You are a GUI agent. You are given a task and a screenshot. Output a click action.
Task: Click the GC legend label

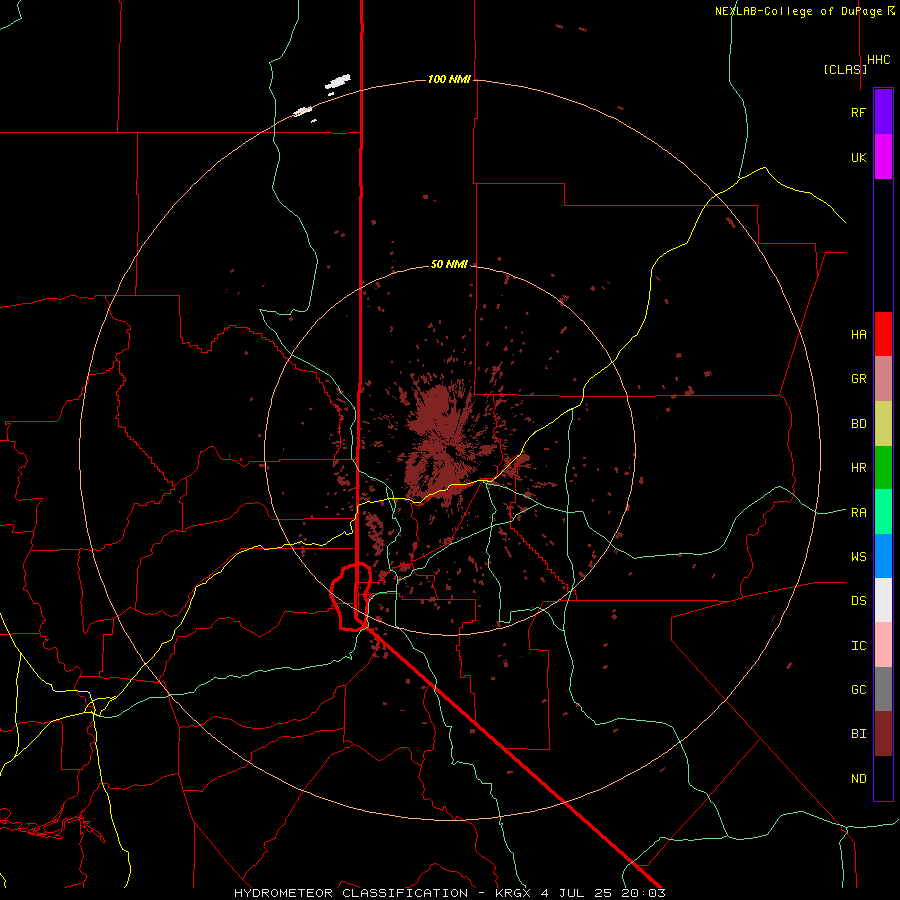coord(858,689)
